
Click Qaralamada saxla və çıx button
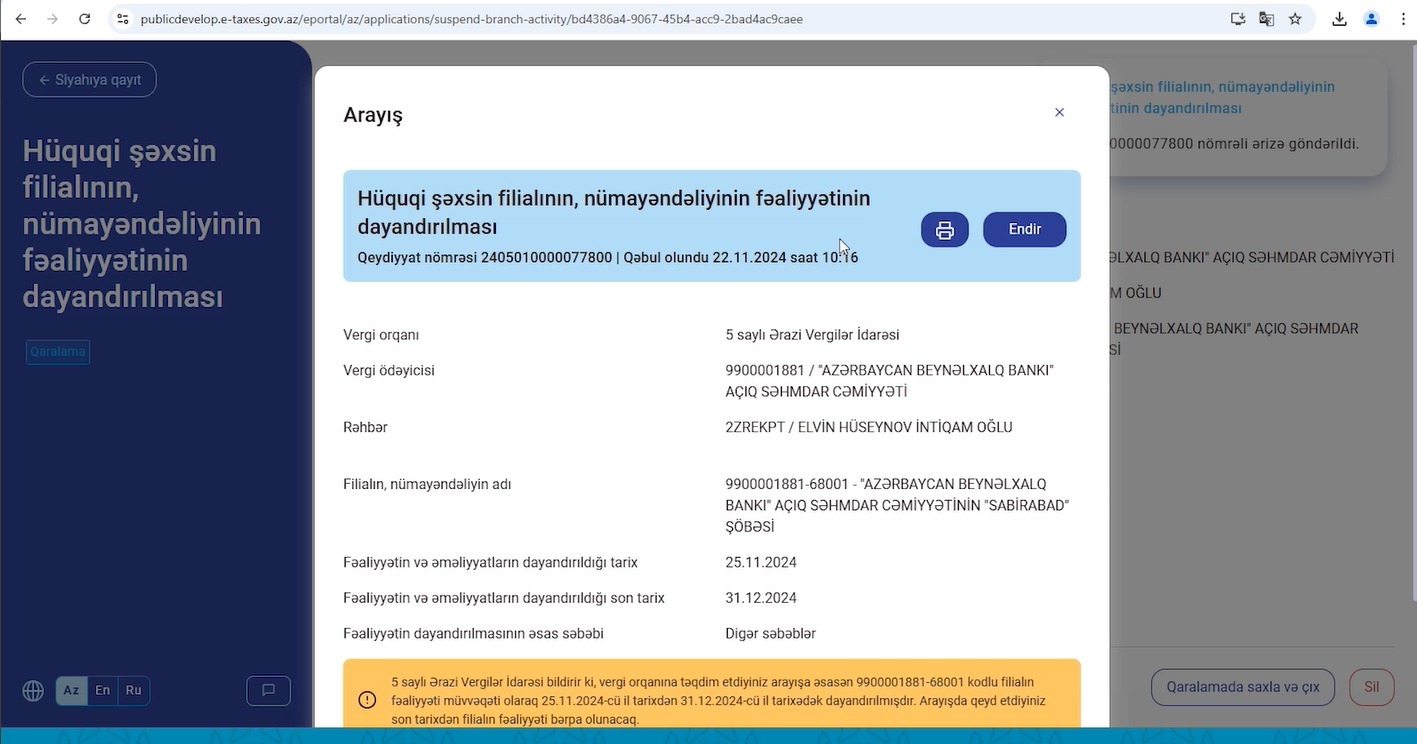[x=1243, y=688]
